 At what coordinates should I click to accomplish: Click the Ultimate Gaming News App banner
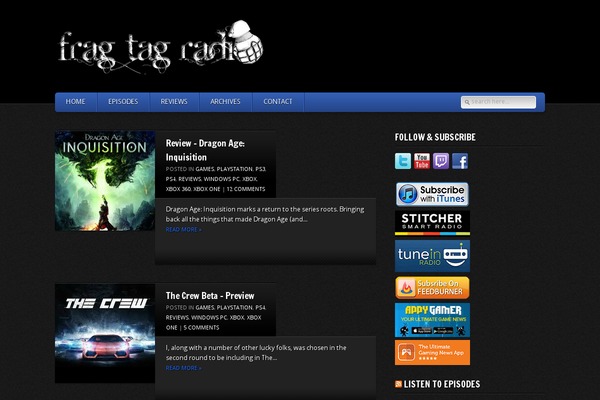pos(432,353)
